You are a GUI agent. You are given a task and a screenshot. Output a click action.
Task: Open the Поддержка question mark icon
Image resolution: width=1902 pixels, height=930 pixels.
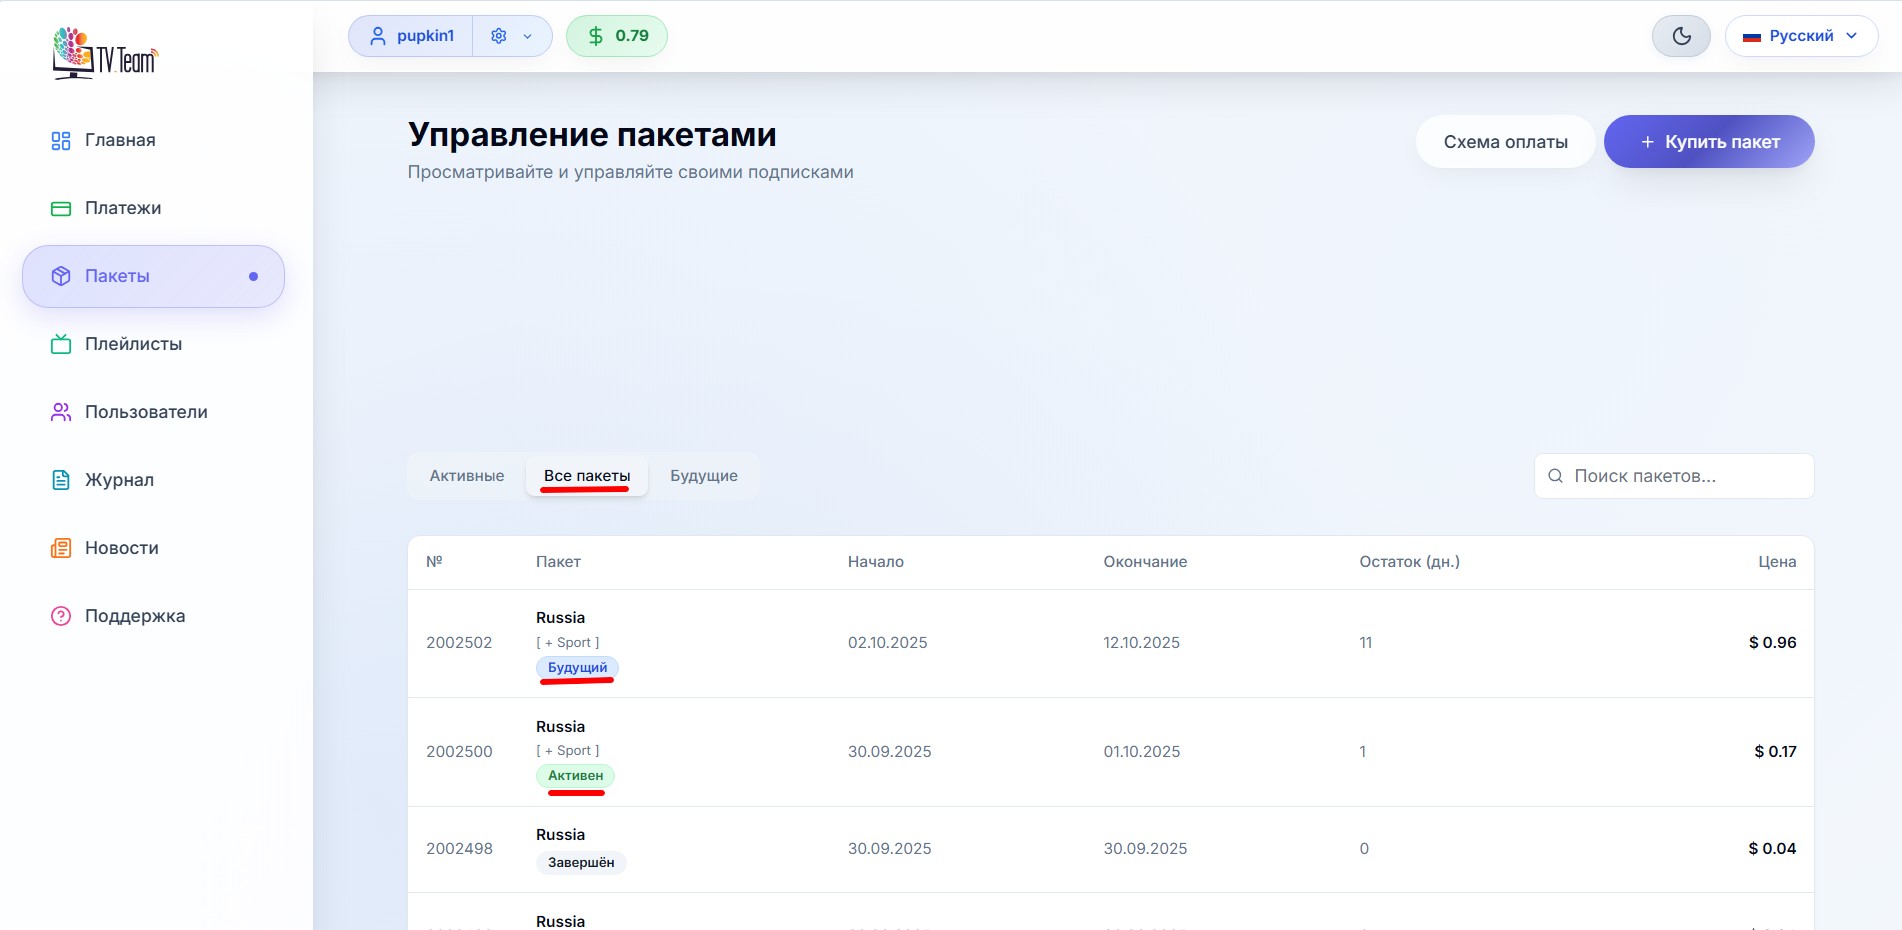(x=61, y=617)
